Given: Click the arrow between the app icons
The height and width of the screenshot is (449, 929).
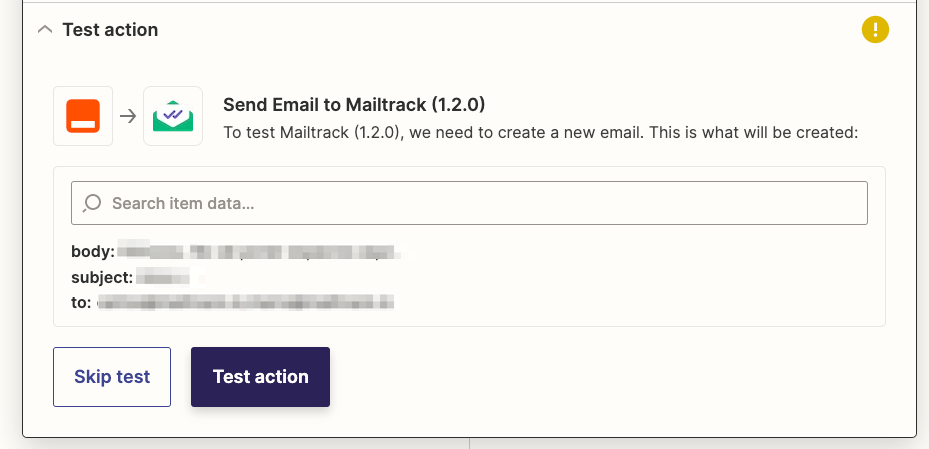Looking at the screenshot, I should pyautogui.click(x=128, y=116).
